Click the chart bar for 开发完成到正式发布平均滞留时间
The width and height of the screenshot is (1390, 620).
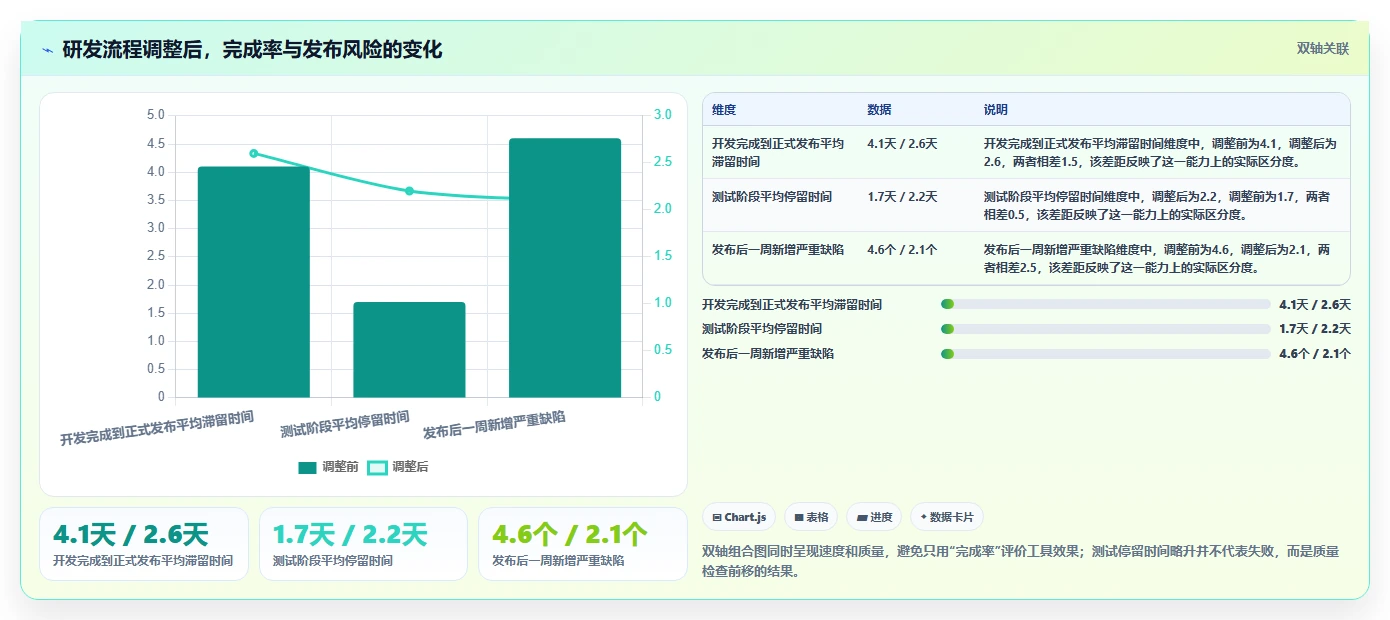tap(253, 282)
